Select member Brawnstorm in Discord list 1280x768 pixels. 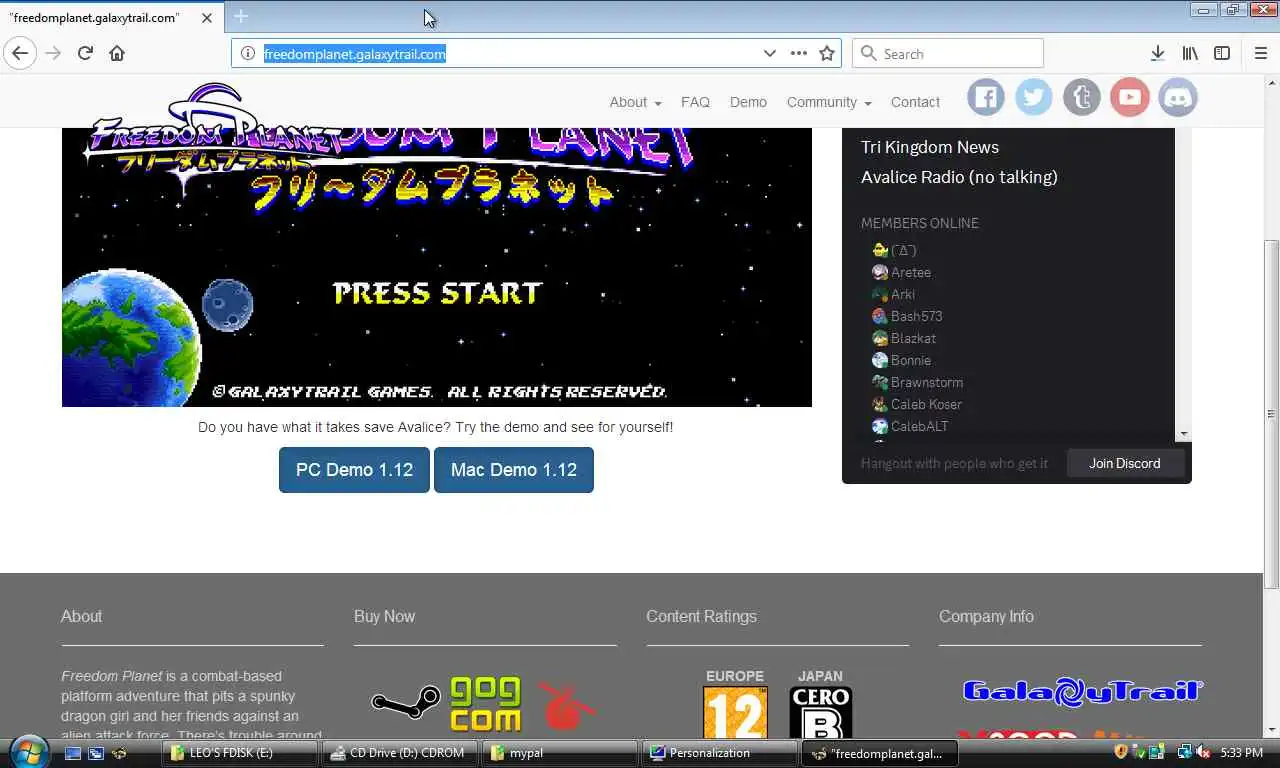click(917, 382)
